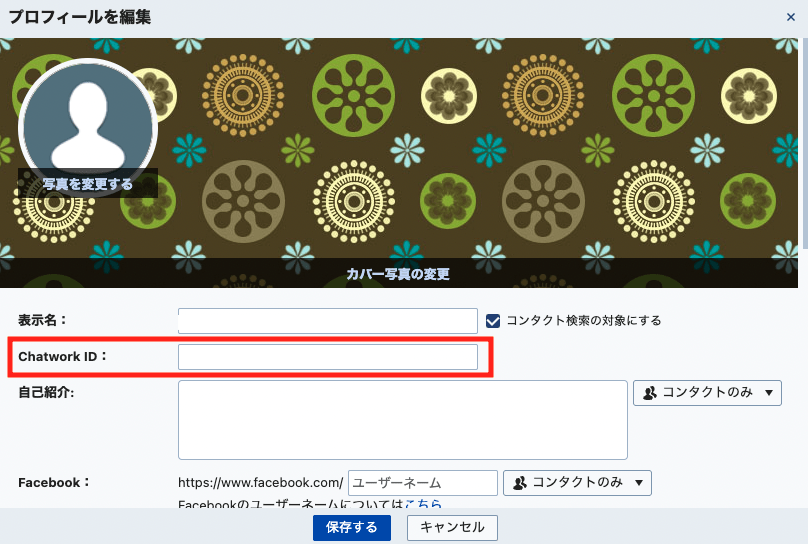Toggle the コンタクト検索の対象にする checkbox
808x544 pixels.
click(493, 321)
